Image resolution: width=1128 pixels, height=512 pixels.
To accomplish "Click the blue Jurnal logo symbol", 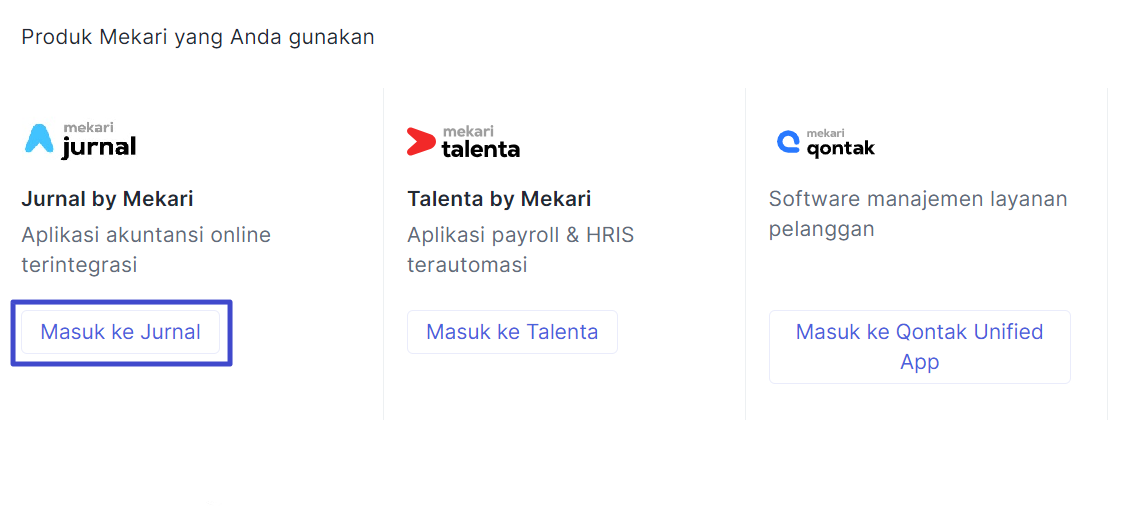I will pos(40,139).
